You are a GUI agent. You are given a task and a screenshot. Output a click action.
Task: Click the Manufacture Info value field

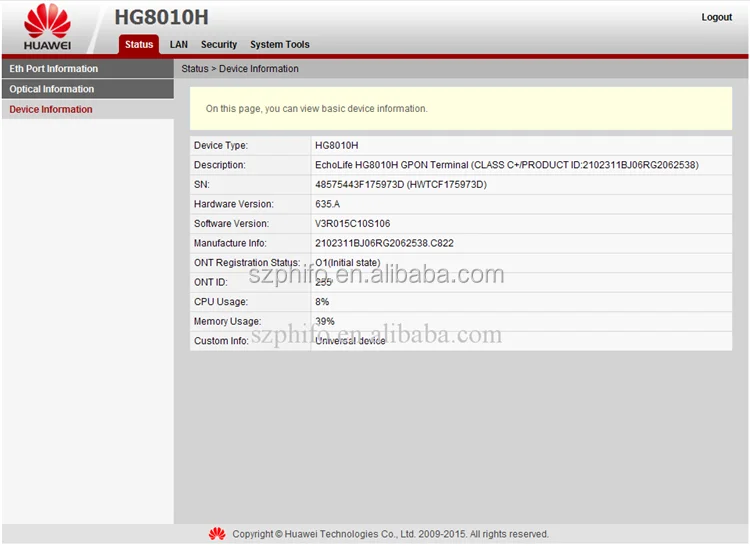pos(383,243)
